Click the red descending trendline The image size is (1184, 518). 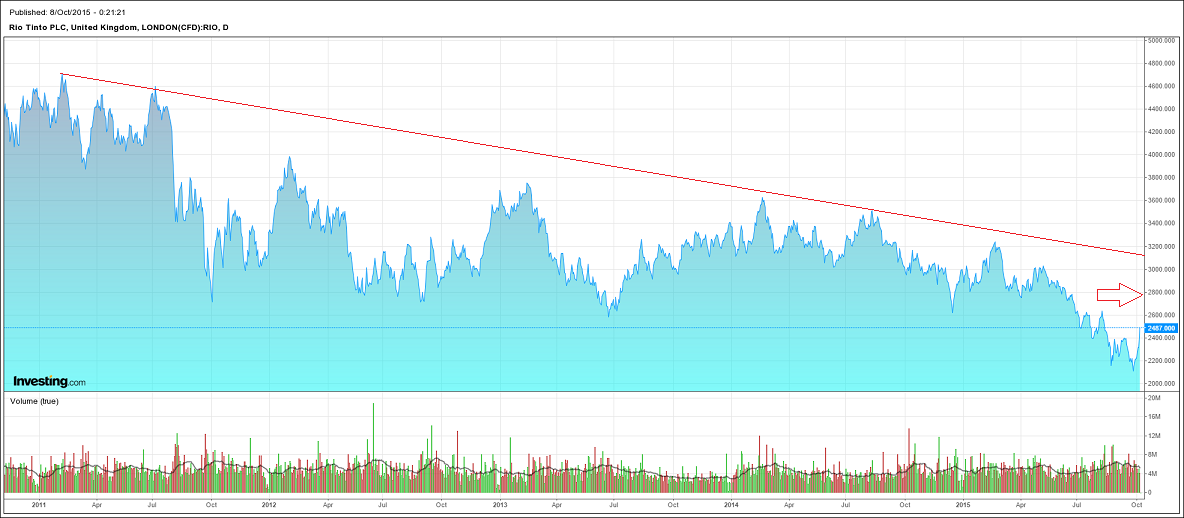(x=600, y=164)
